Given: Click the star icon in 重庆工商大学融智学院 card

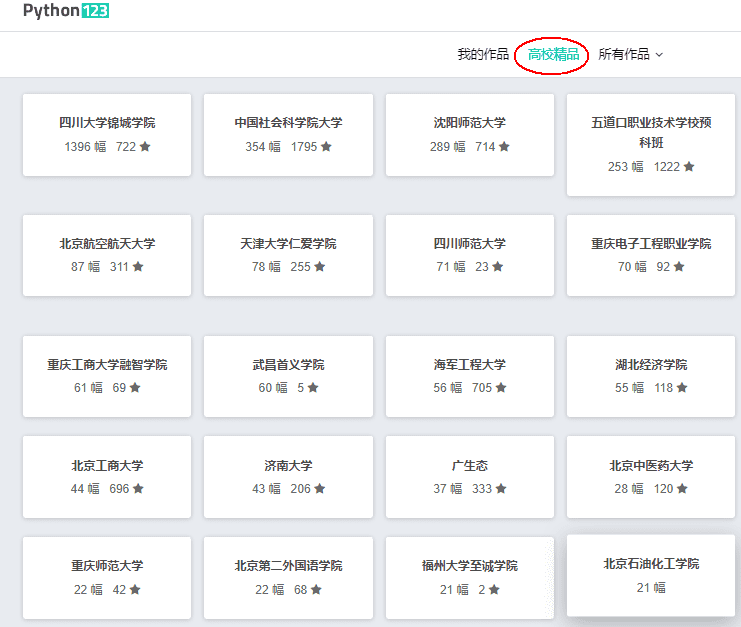Looking at the screenshot, I should 135,388.
